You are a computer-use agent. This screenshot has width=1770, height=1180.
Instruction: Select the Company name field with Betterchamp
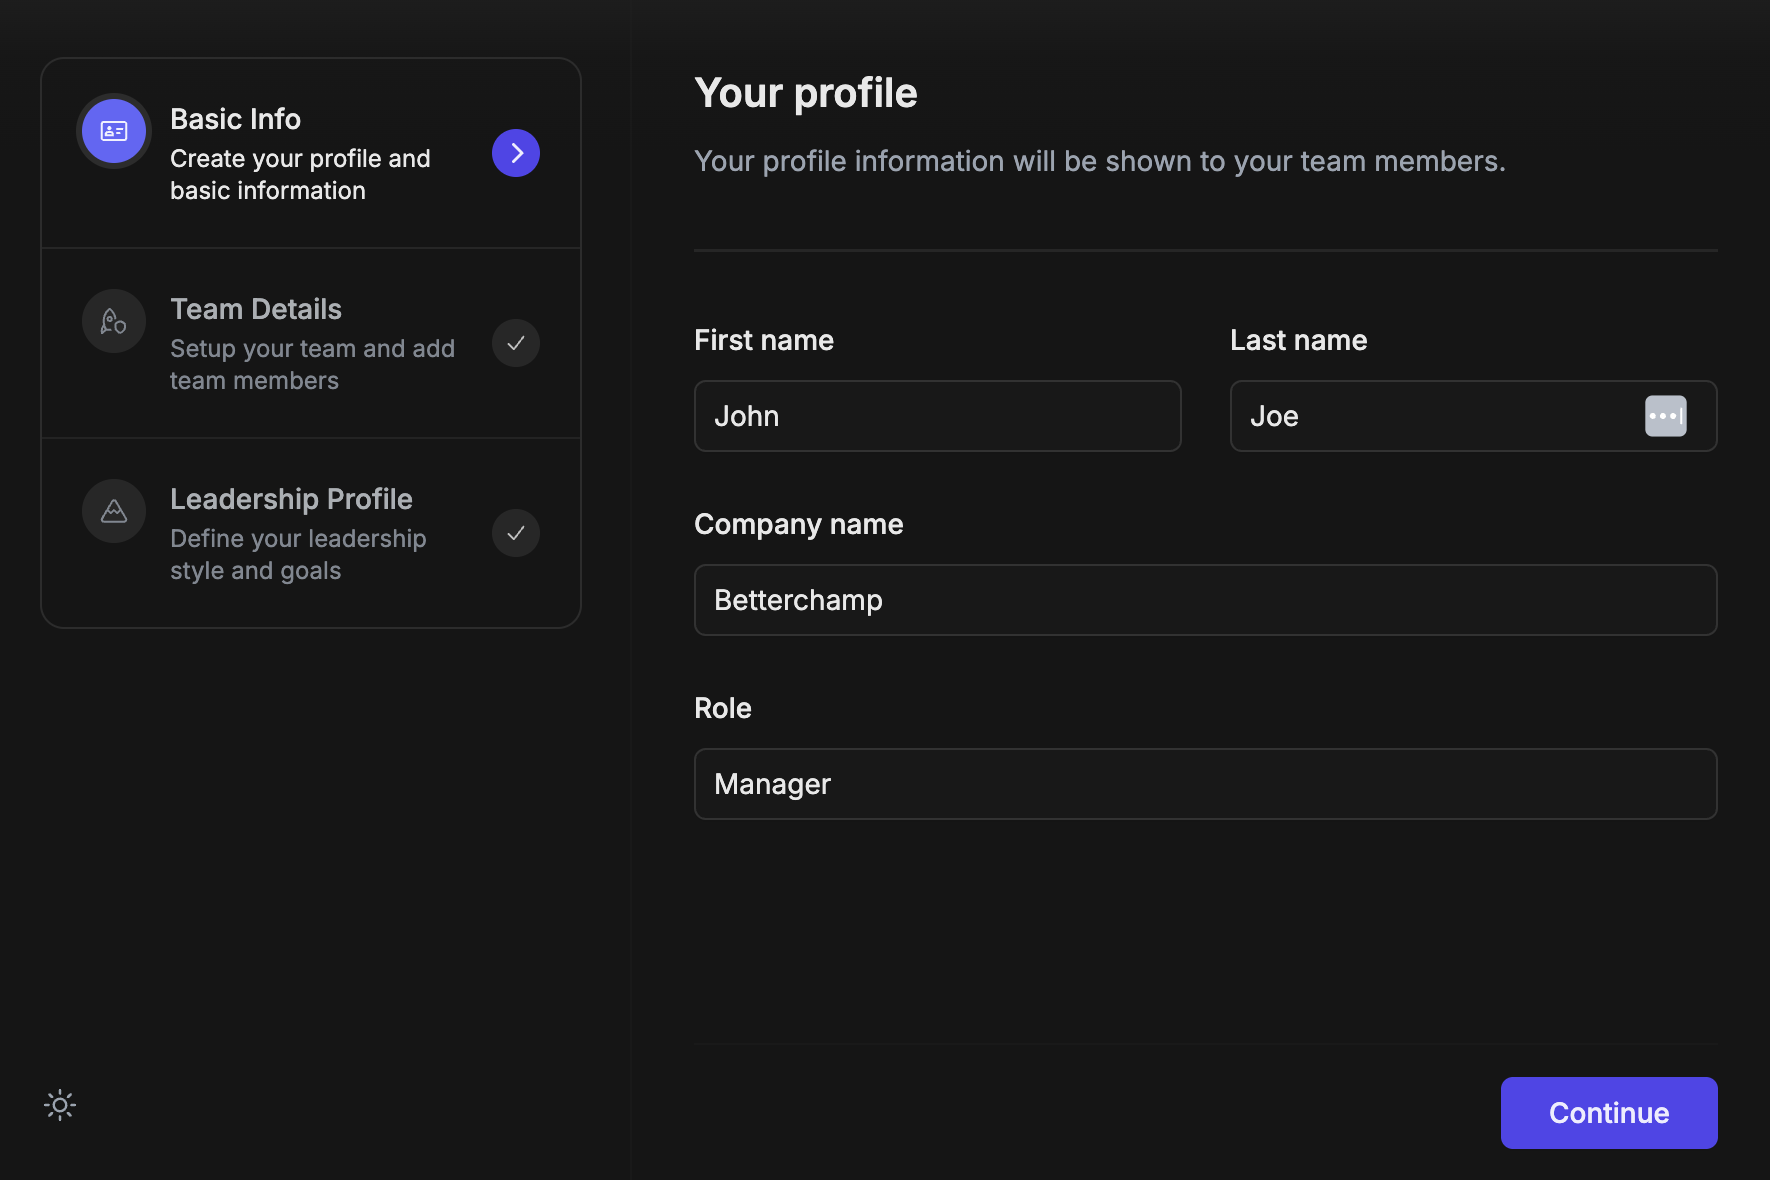tap(1205, 600)
